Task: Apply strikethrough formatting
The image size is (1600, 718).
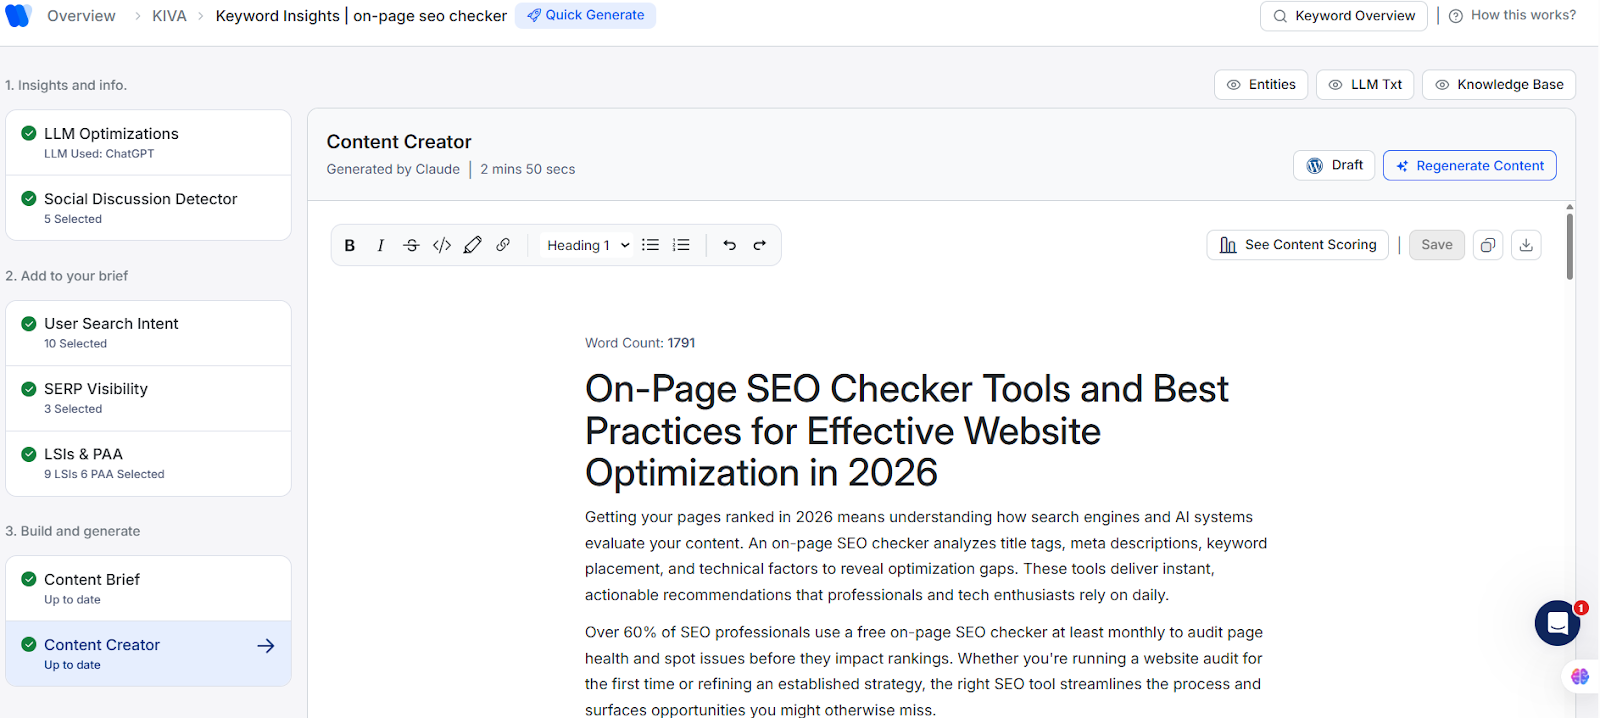Action: point(411,245)
